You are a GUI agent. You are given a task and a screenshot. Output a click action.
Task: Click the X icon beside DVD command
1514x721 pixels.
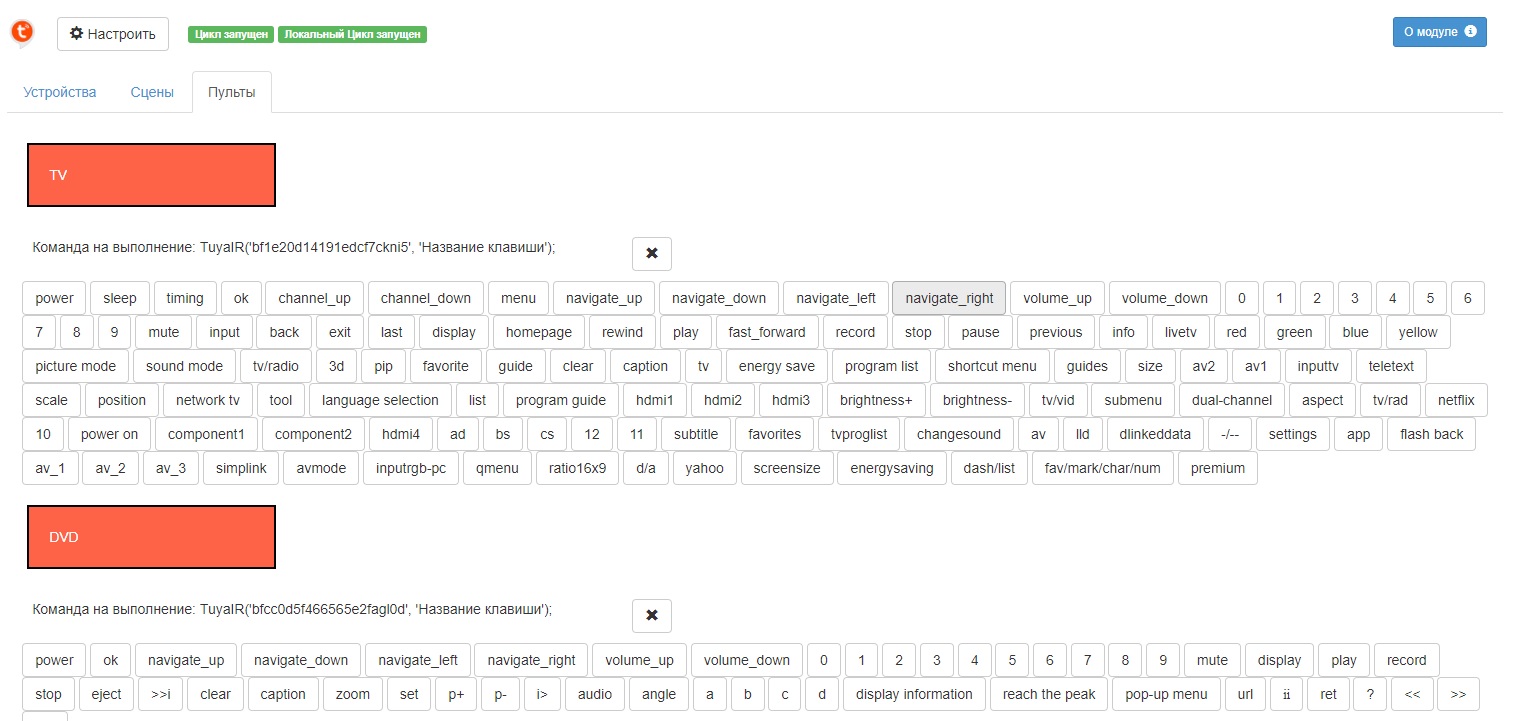pyautogui.click(x=652, y=616)
